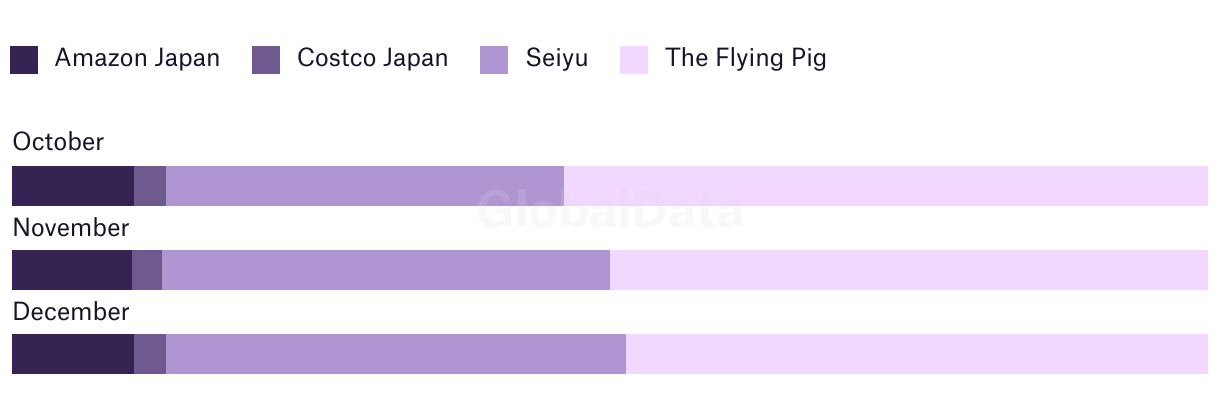Click the October Flying Pig bar segment
The width and height of the screenshot is (1220, 418).
point(886,186)
